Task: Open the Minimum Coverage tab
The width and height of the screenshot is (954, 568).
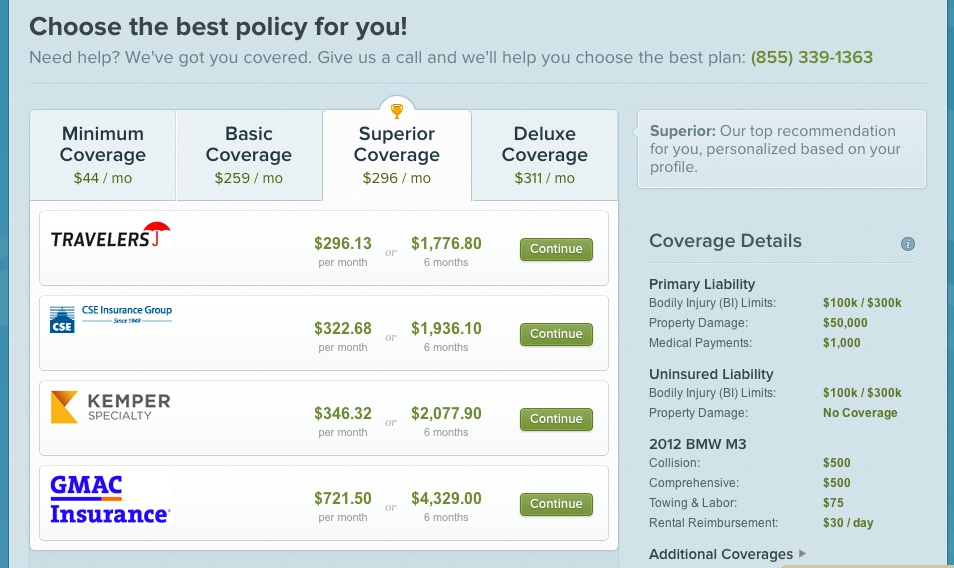Action: [103, 155]
